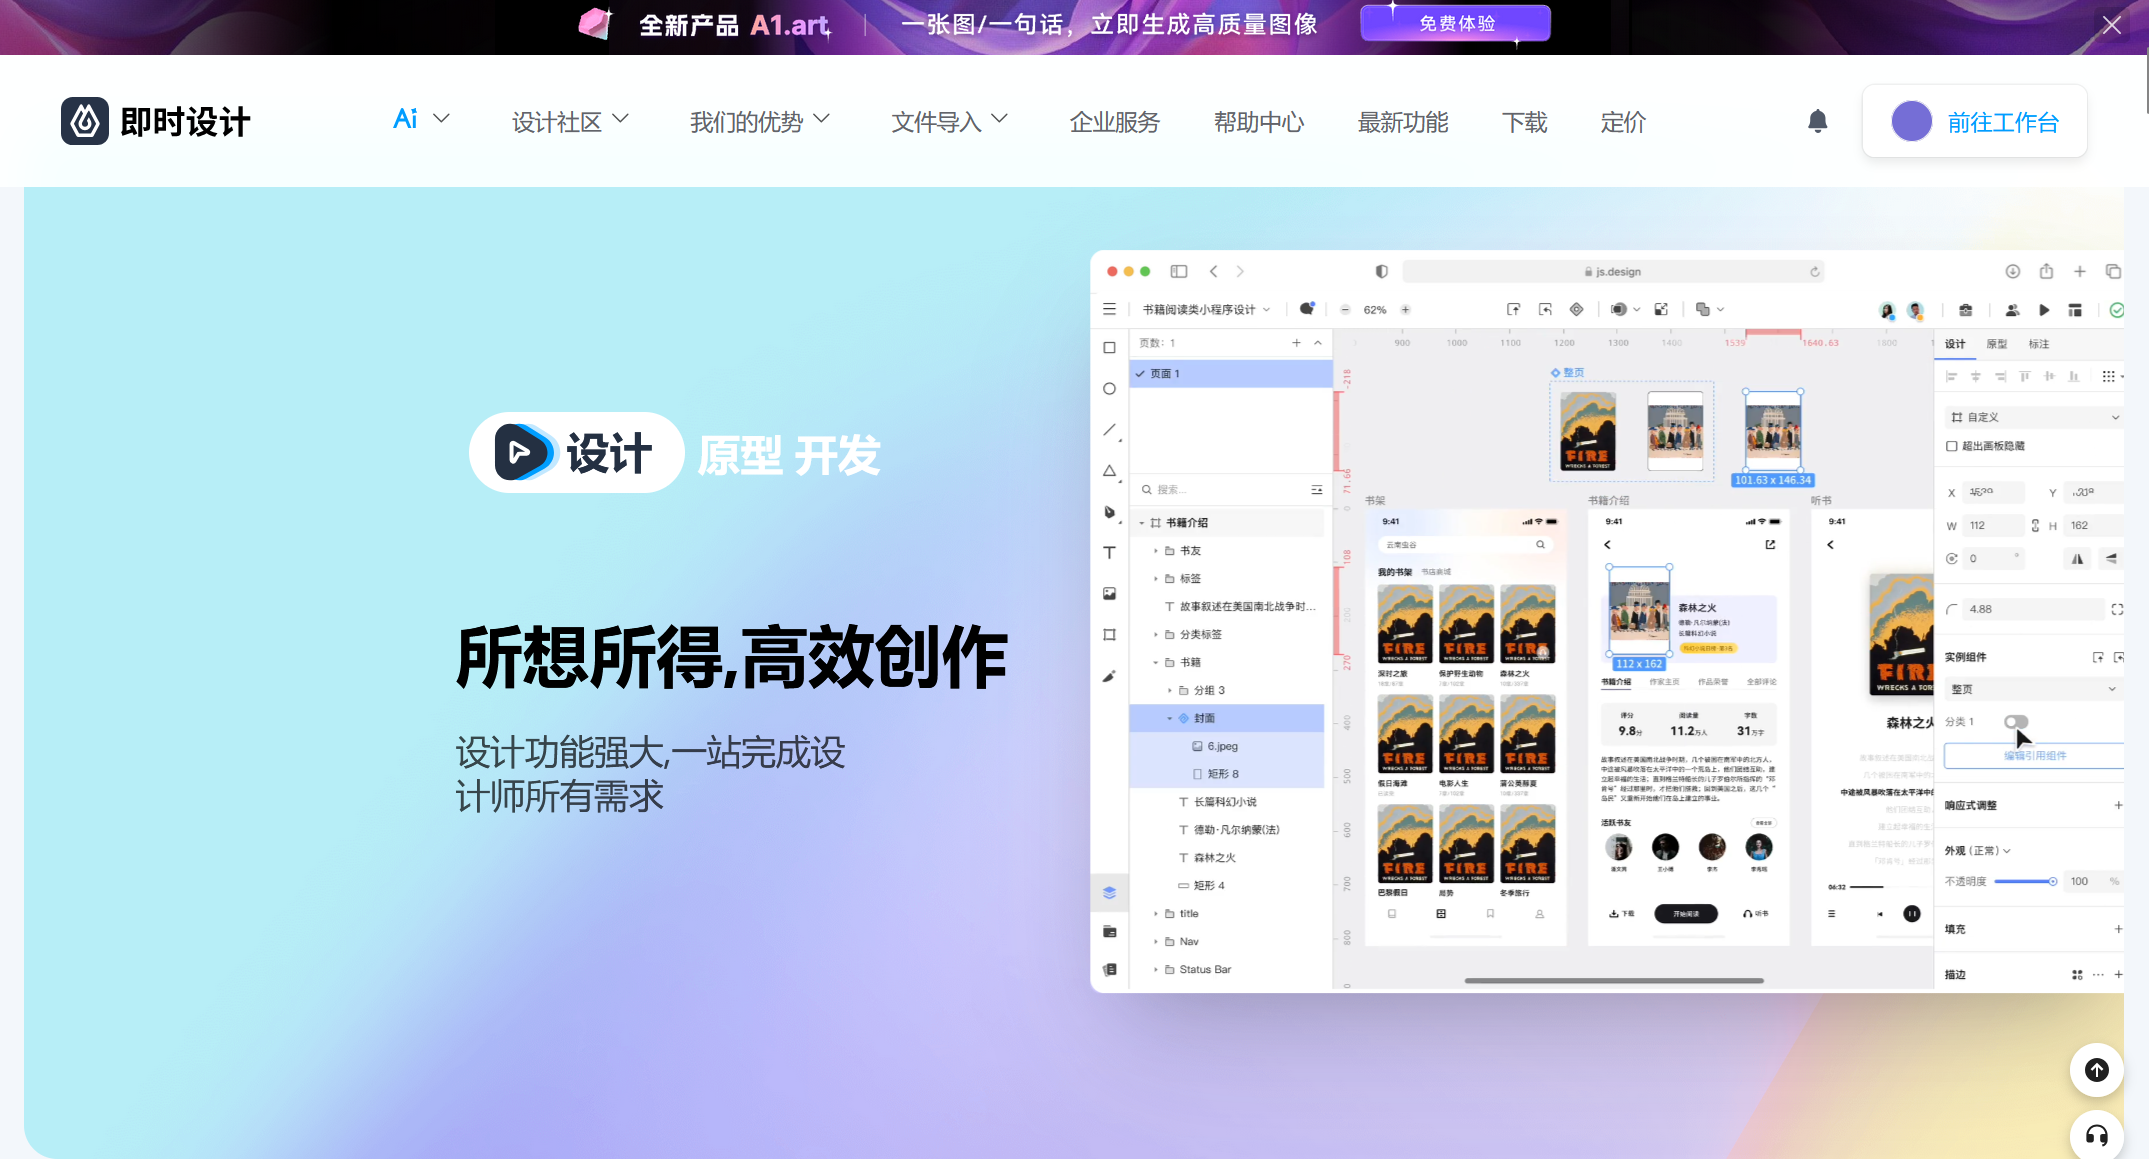Select the Triangle shape tool
The height and width of the screenshot is (1159, 2149).
tap(1109, 471)
